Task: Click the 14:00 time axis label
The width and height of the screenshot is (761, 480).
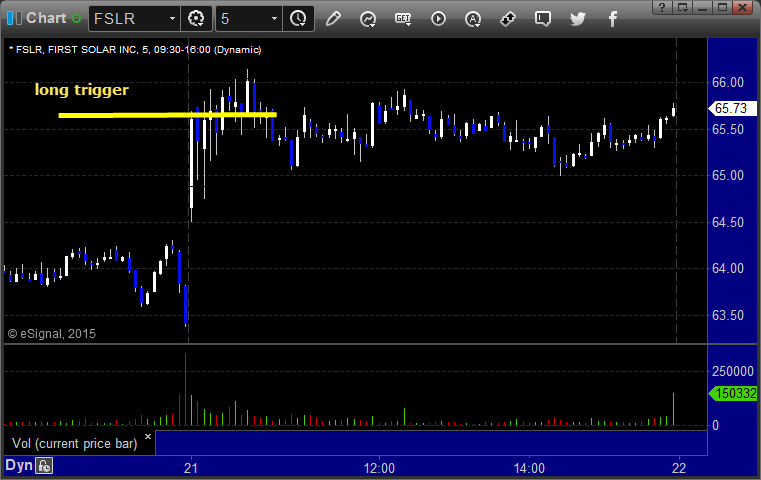Action: 529,468
